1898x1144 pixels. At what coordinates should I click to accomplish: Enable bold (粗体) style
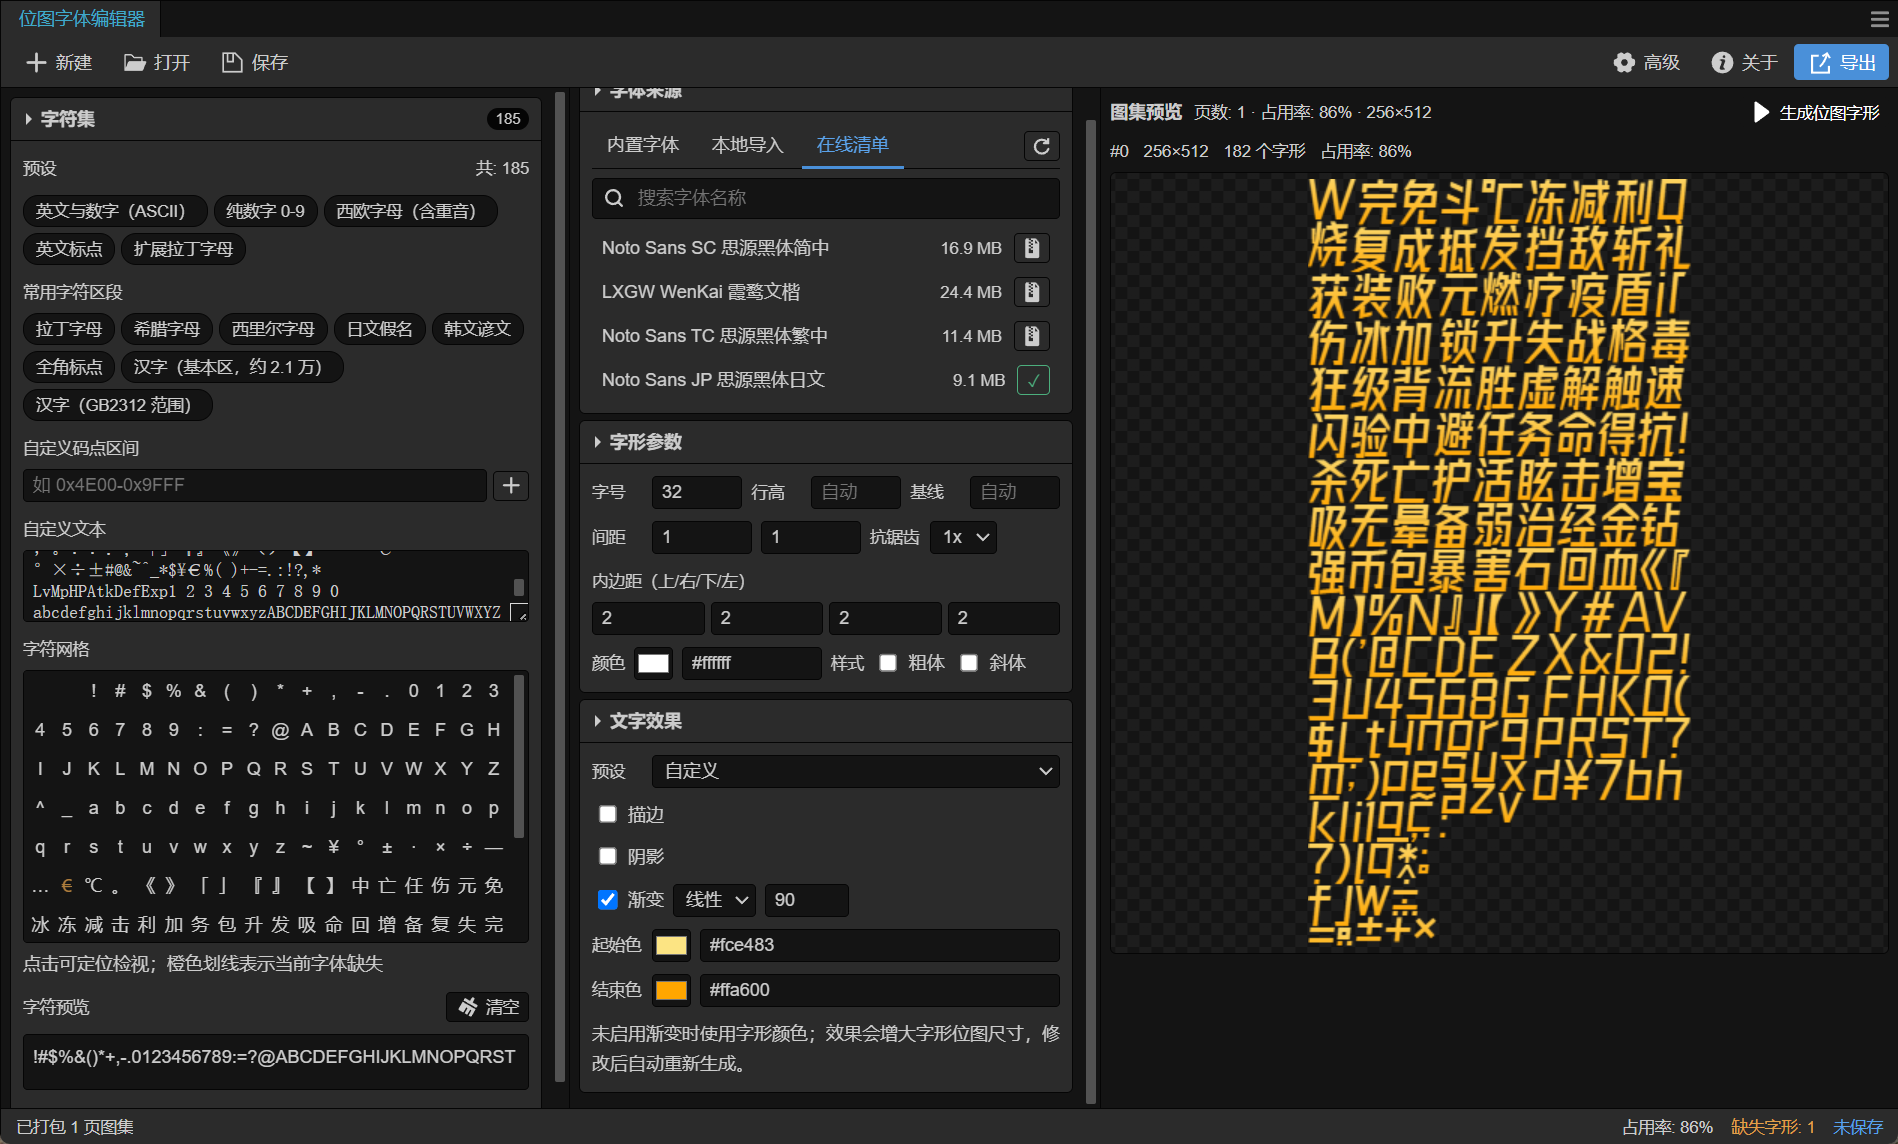click(888, 663)
